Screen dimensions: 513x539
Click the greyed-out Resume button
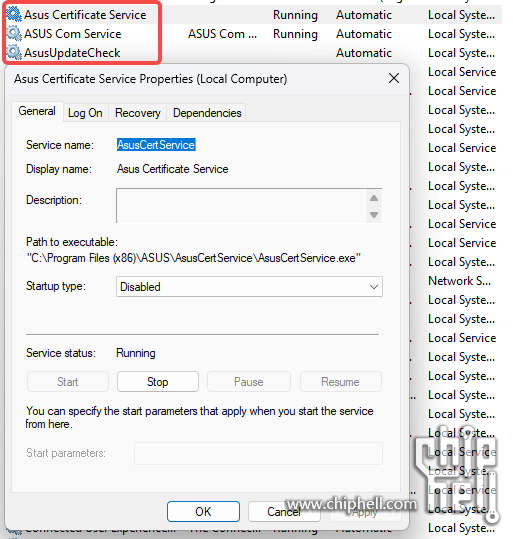pos(340,382)
